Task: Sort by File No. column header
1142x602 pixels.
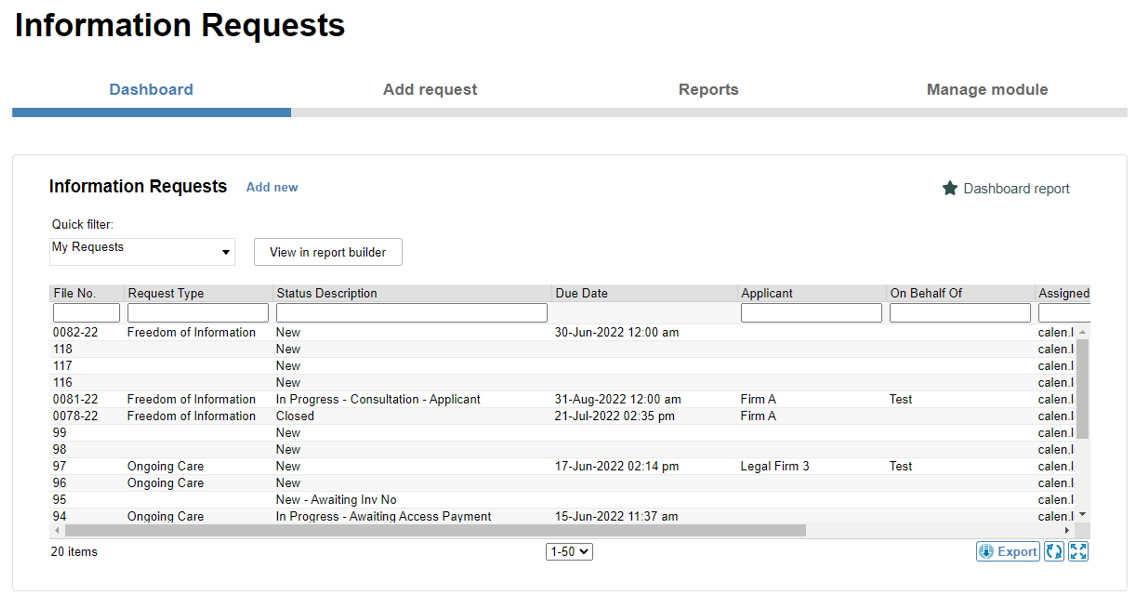Action: point(74,293)
